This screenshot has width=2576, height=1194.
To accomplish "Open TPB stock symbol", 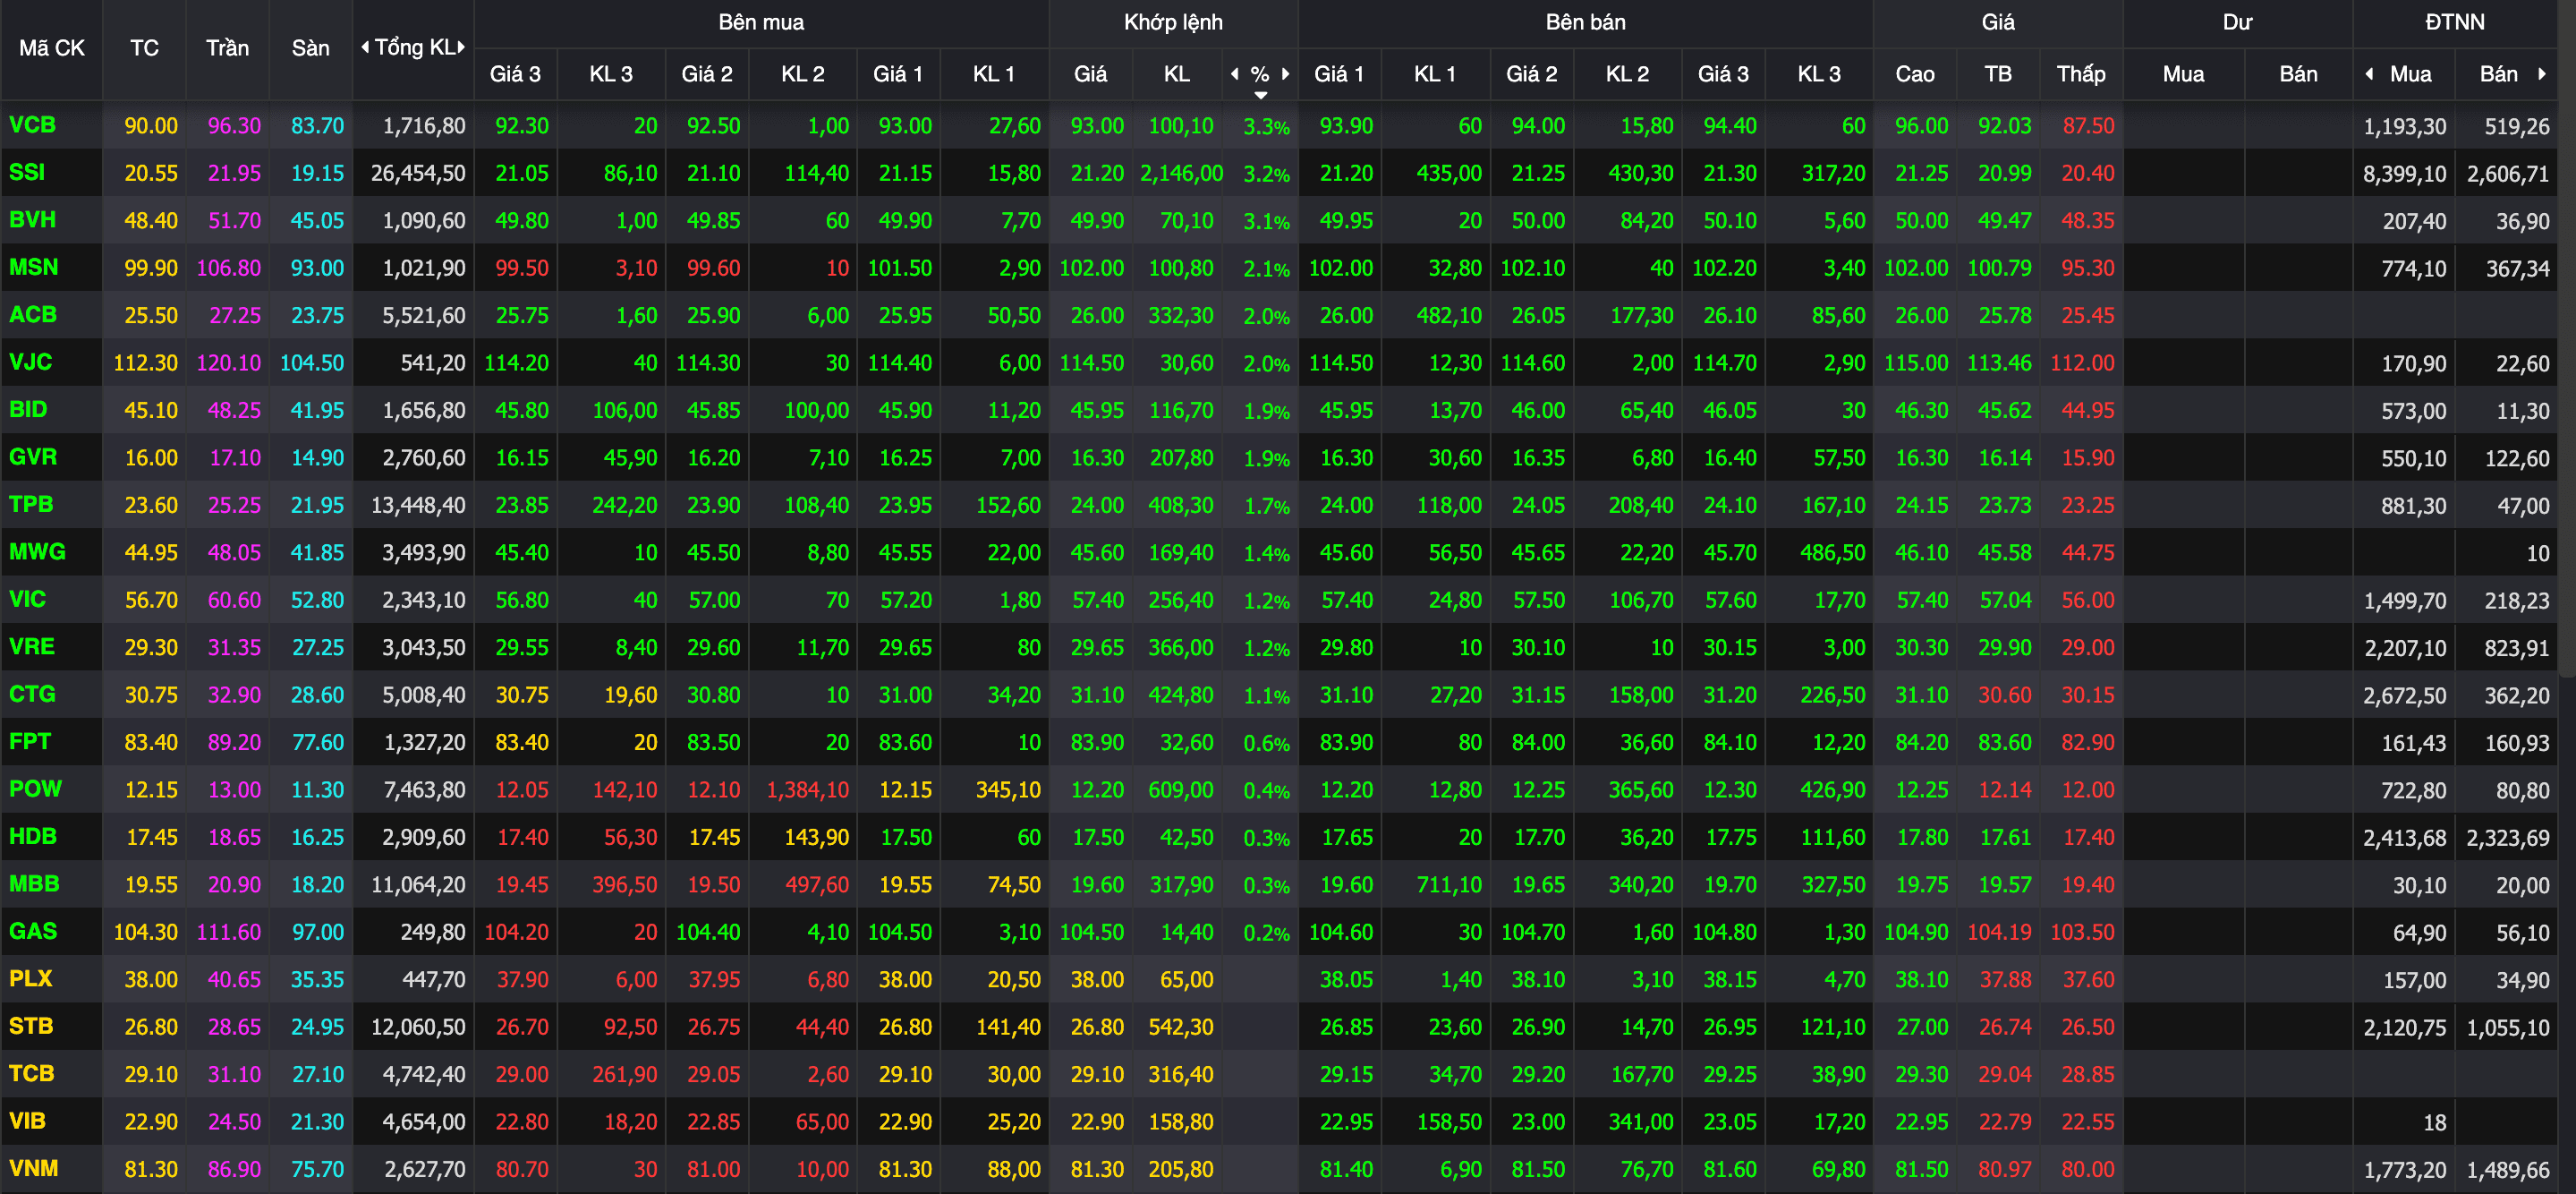I will click(31, 504).
